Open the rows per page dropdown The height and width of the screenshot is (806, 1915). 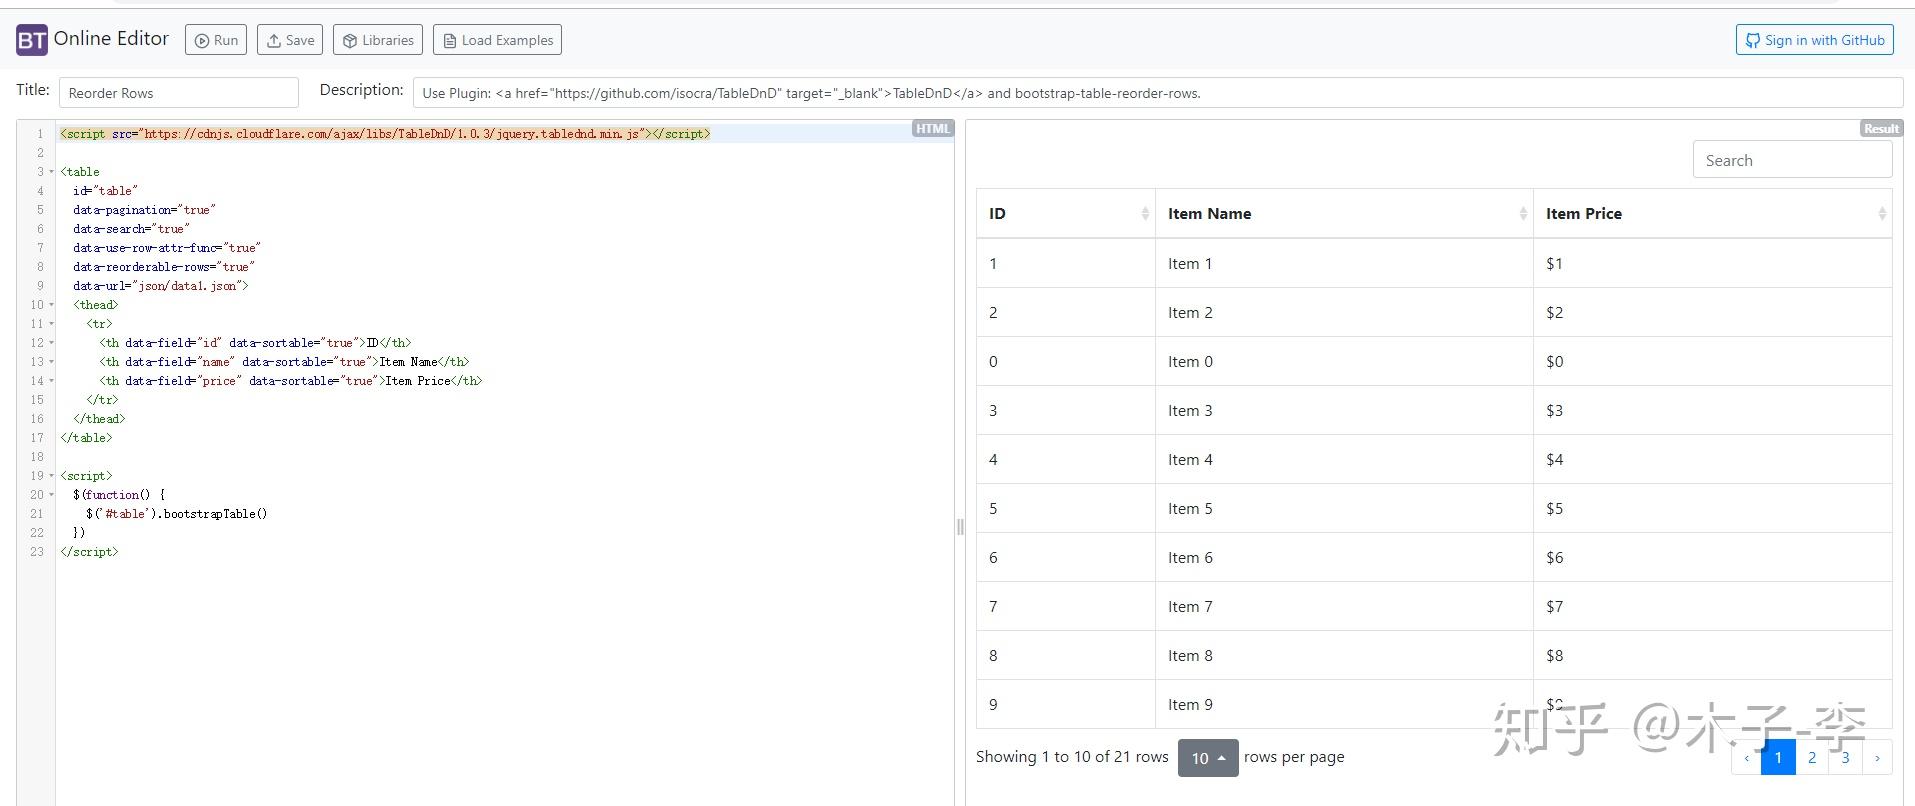point(1208,758)
